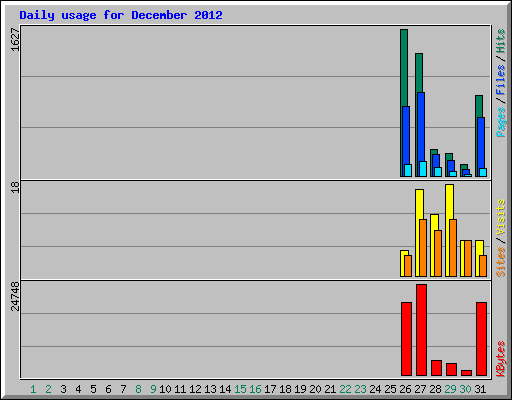Click the yellow Visits bar for day 27

(419, 204)
